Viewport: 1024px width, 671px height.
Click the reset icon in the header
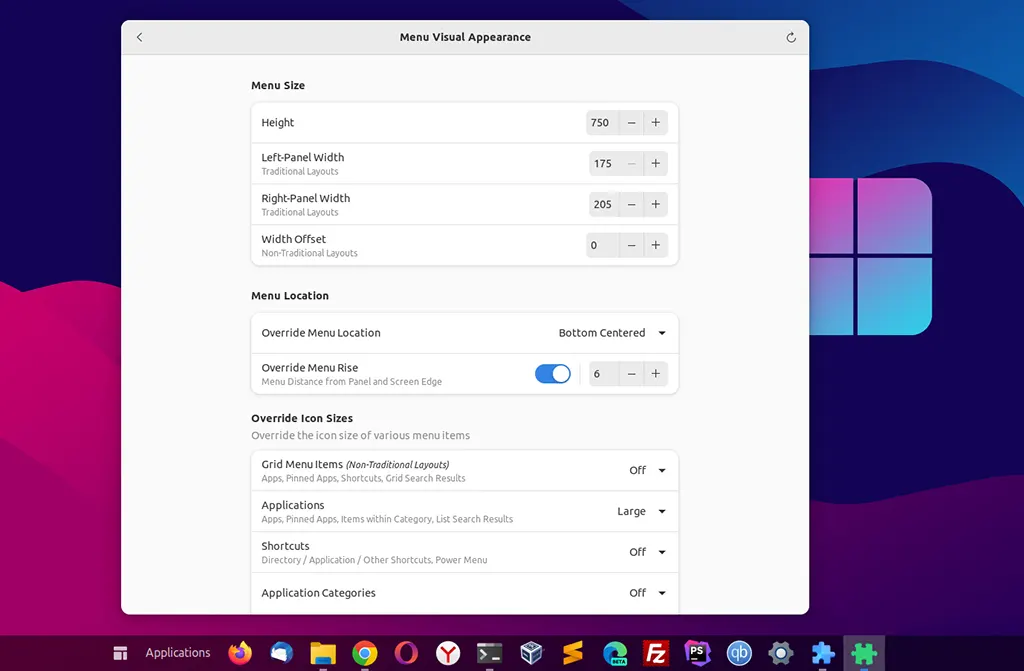pyautogui.click(x=791, y=38)
